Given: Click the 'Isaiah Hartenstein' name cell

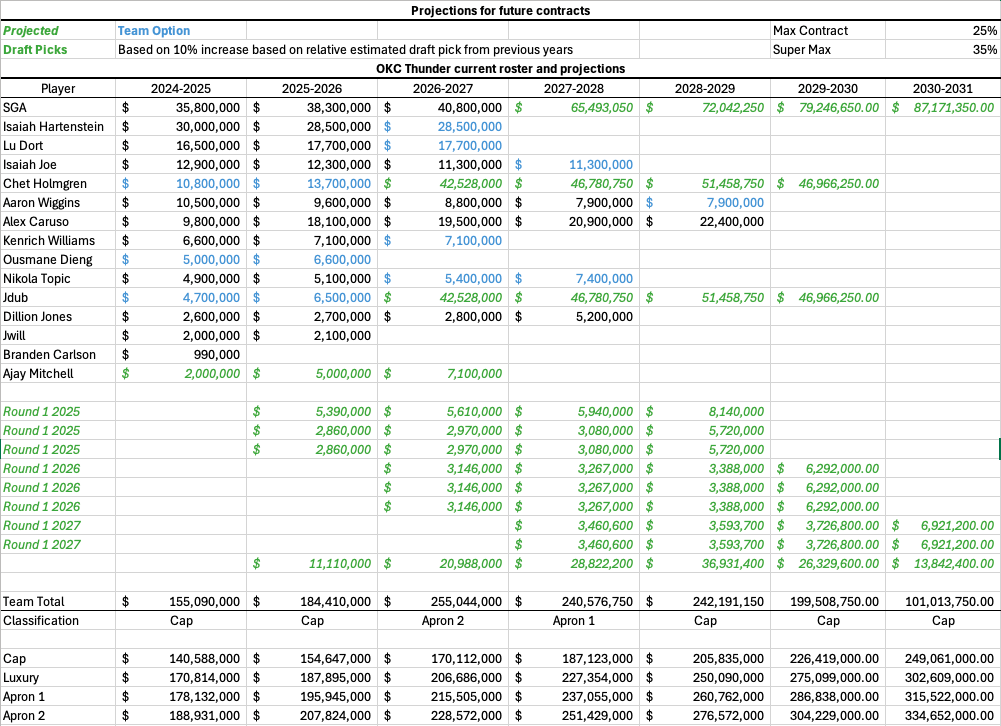Looking at the screenshot, I should [58, 126].
